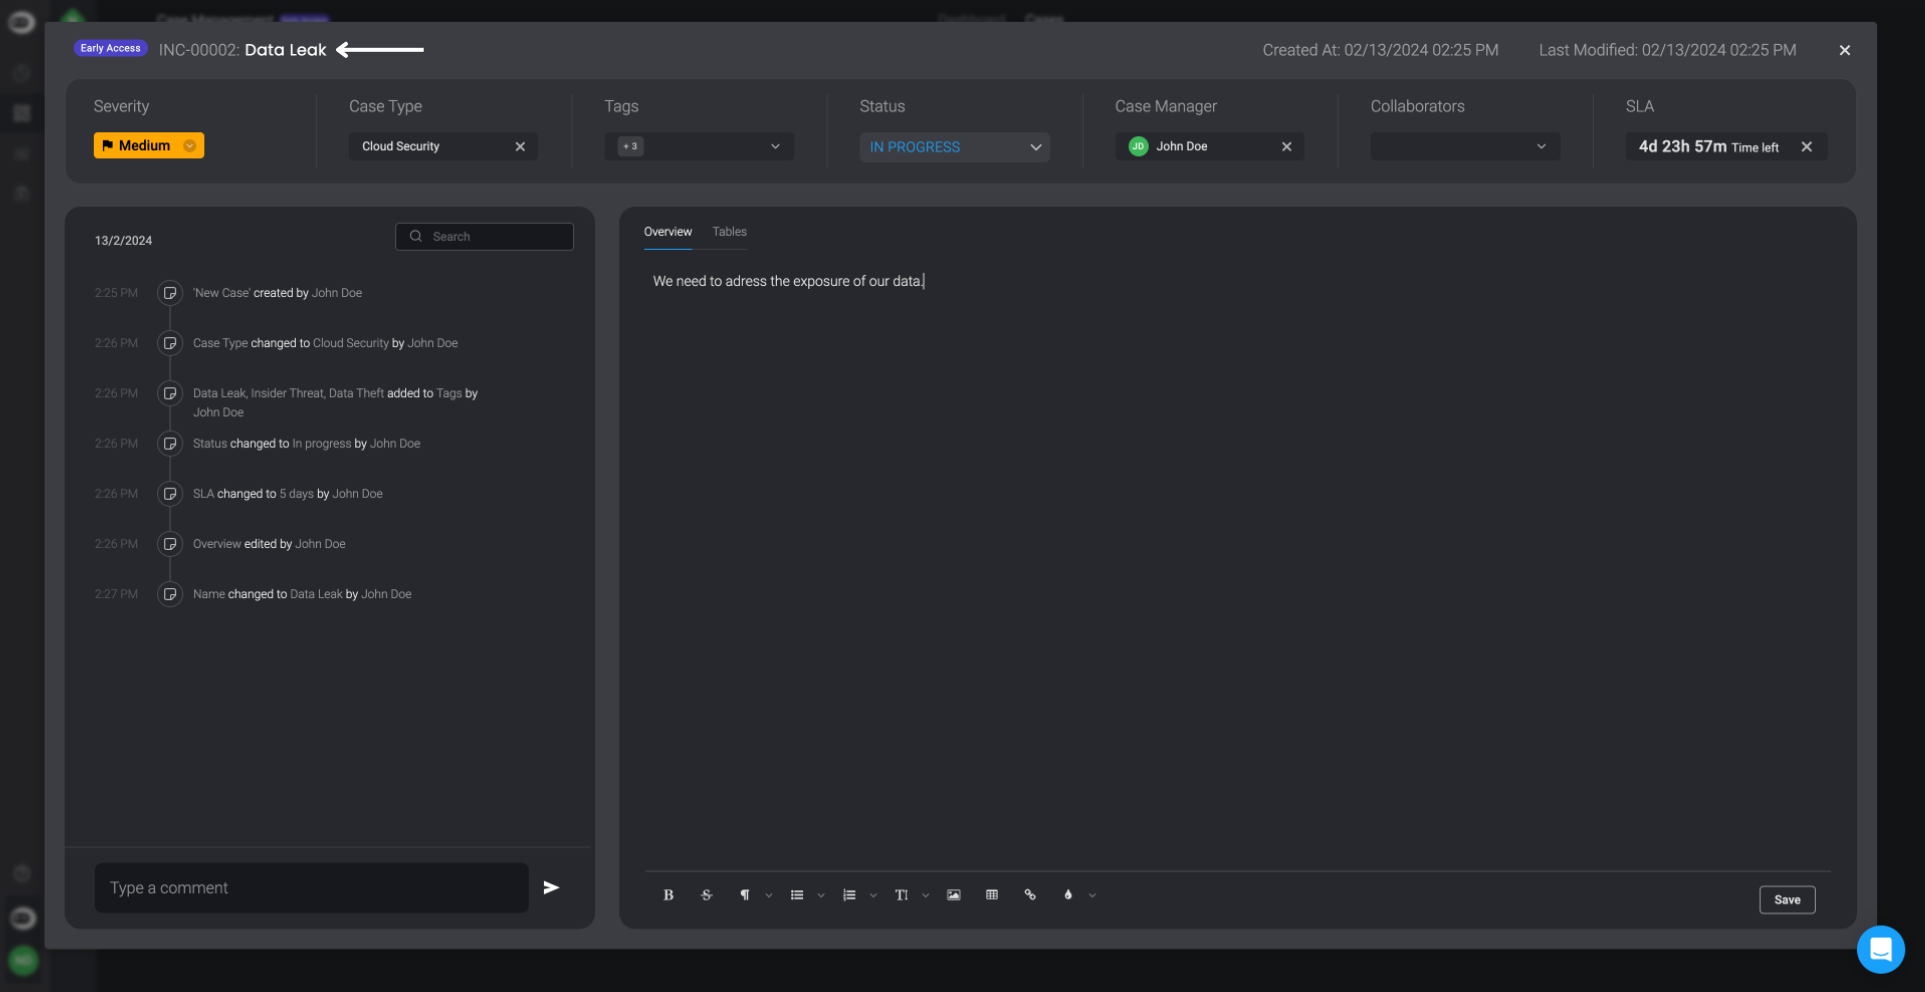This screenshot has width=1925, height=992.
Task: Open font size dropdown arrow
Action: 926,896
